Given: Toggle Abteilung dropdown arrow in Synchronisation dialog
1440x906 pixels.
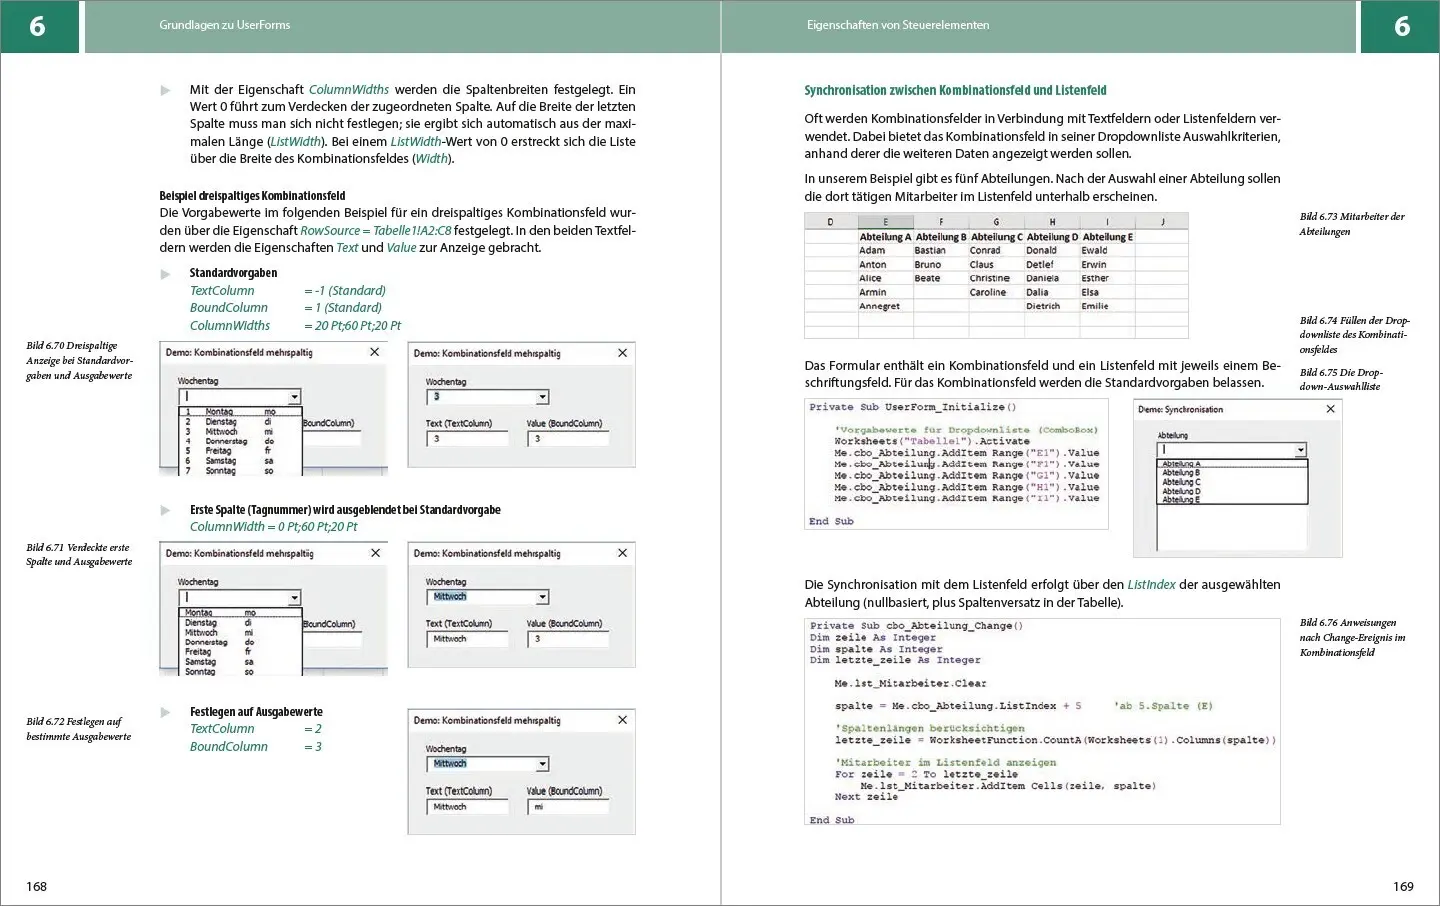Looking at the screenshot, I should (x=1300, y=450).
